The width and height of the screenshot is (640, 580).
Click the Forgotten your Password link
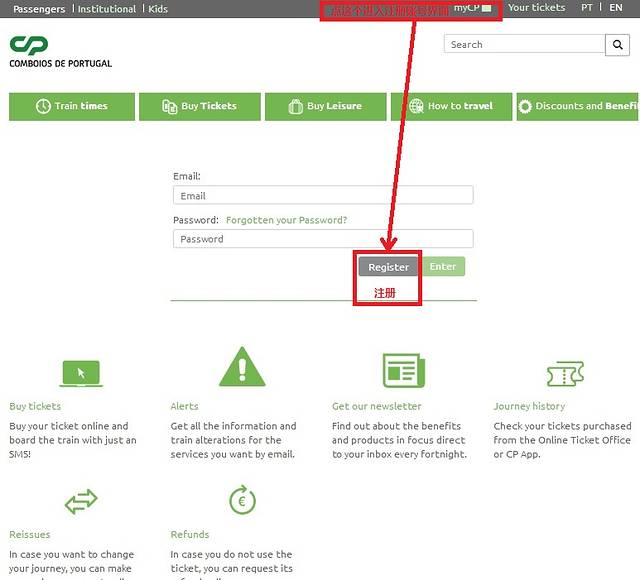(286, 220)
